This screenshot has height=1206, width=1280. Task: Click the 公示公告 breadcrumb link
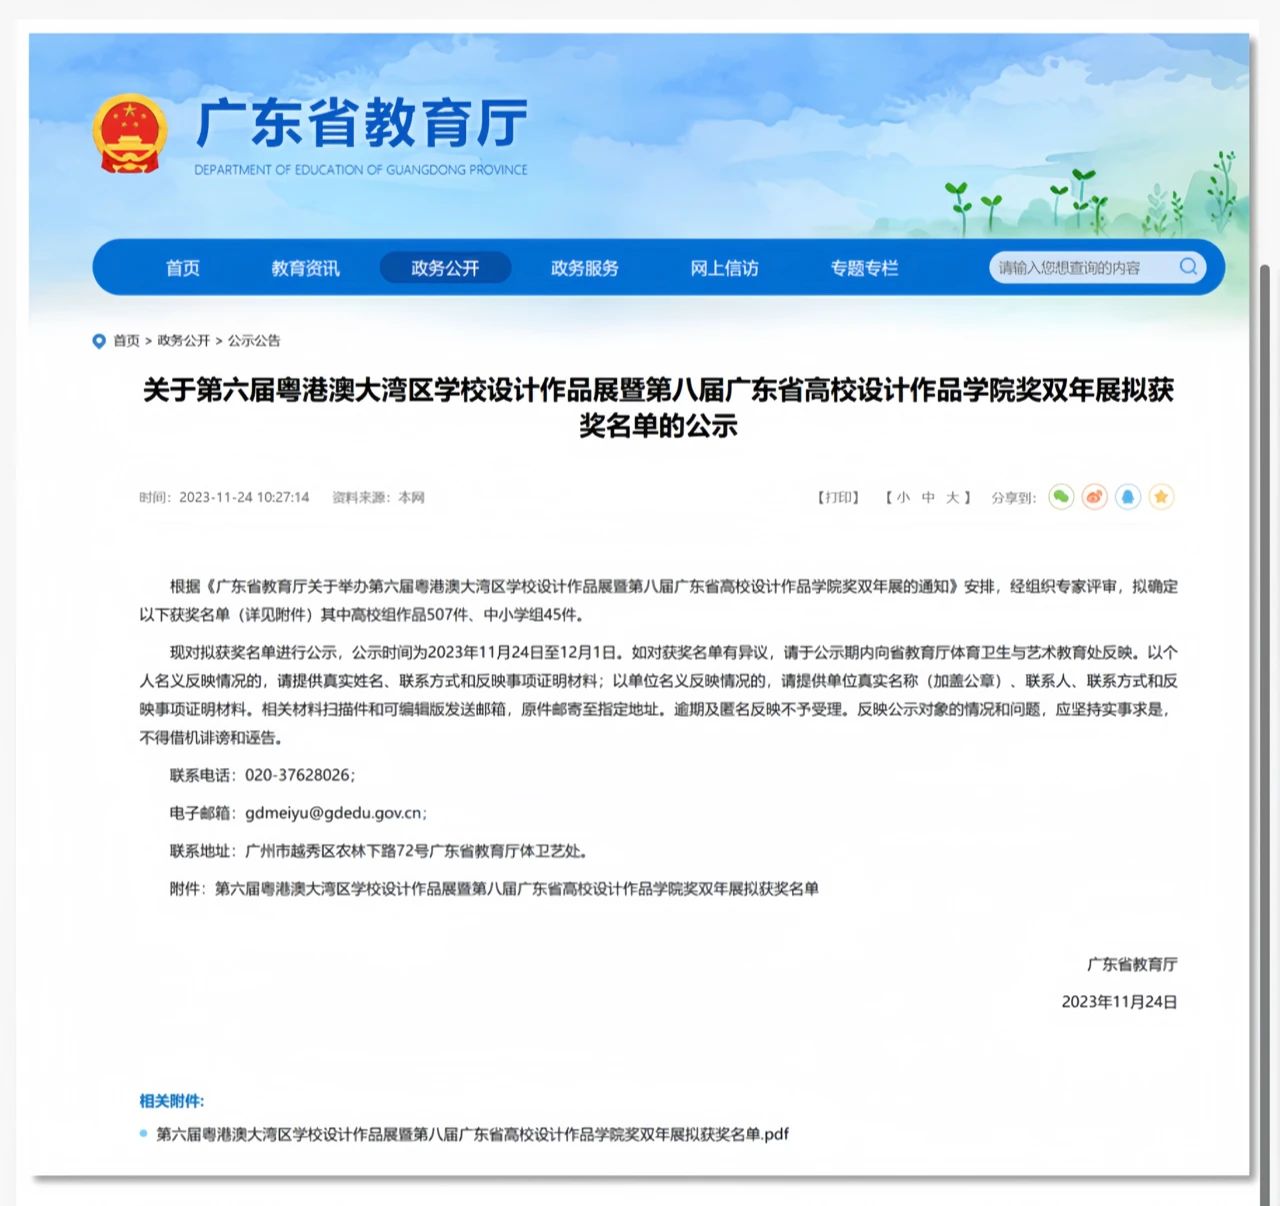click(x=254, y=341)
